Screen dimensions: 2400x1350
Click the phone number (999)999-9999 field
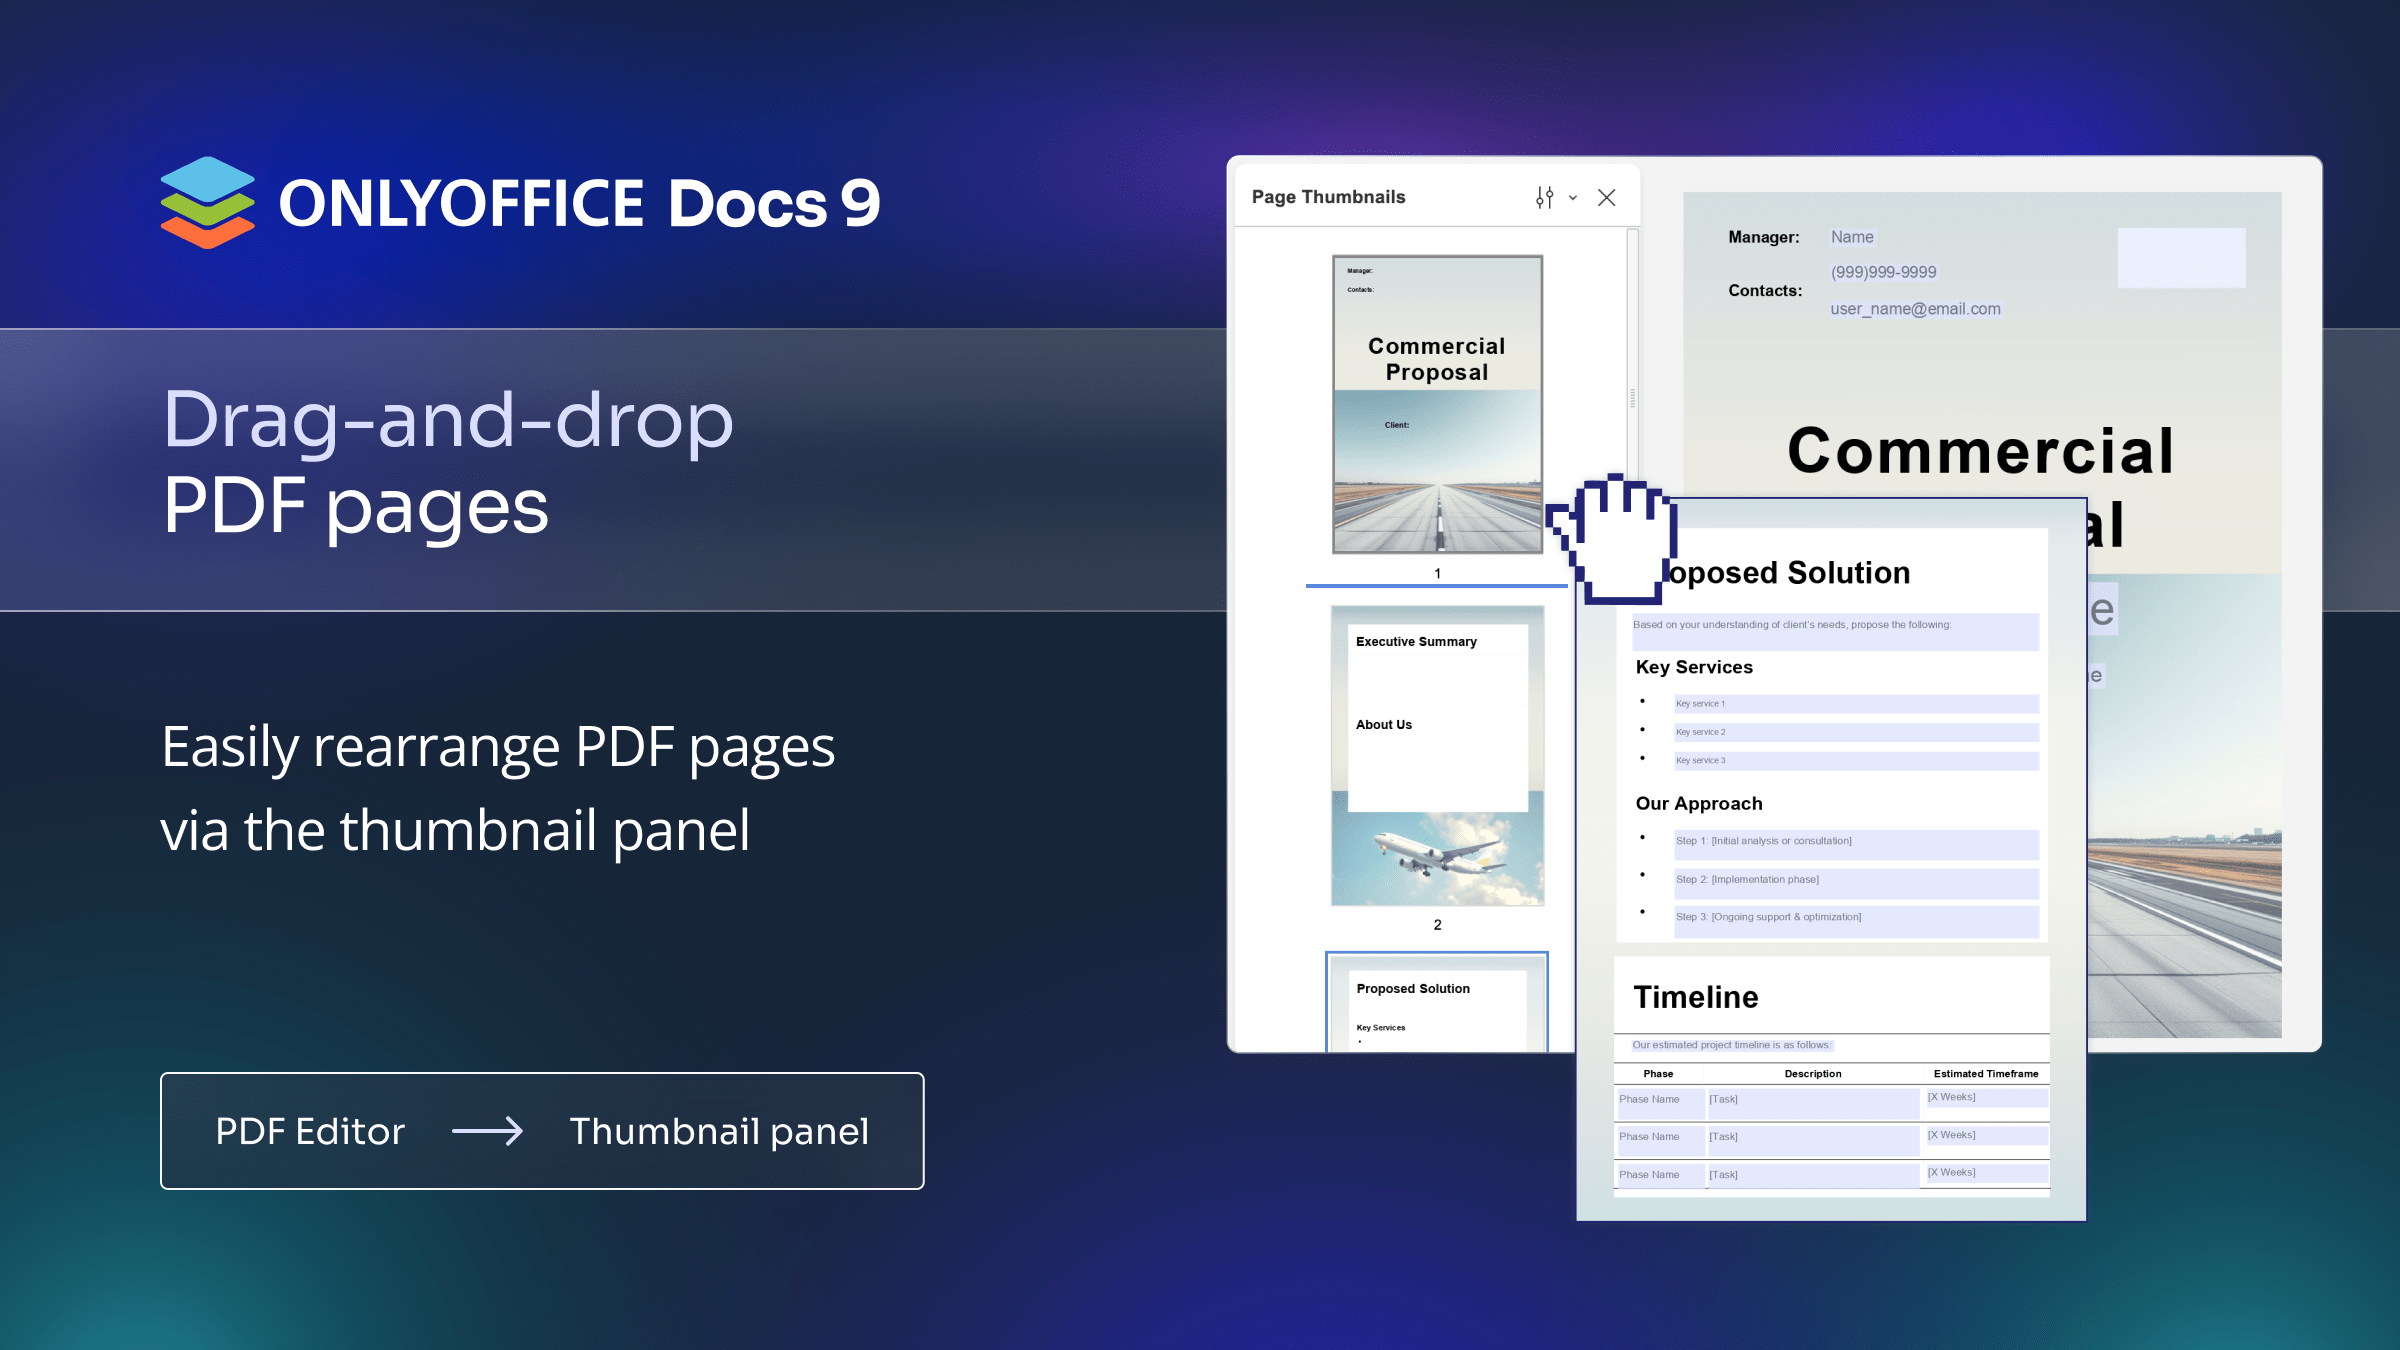[1883, 272]
